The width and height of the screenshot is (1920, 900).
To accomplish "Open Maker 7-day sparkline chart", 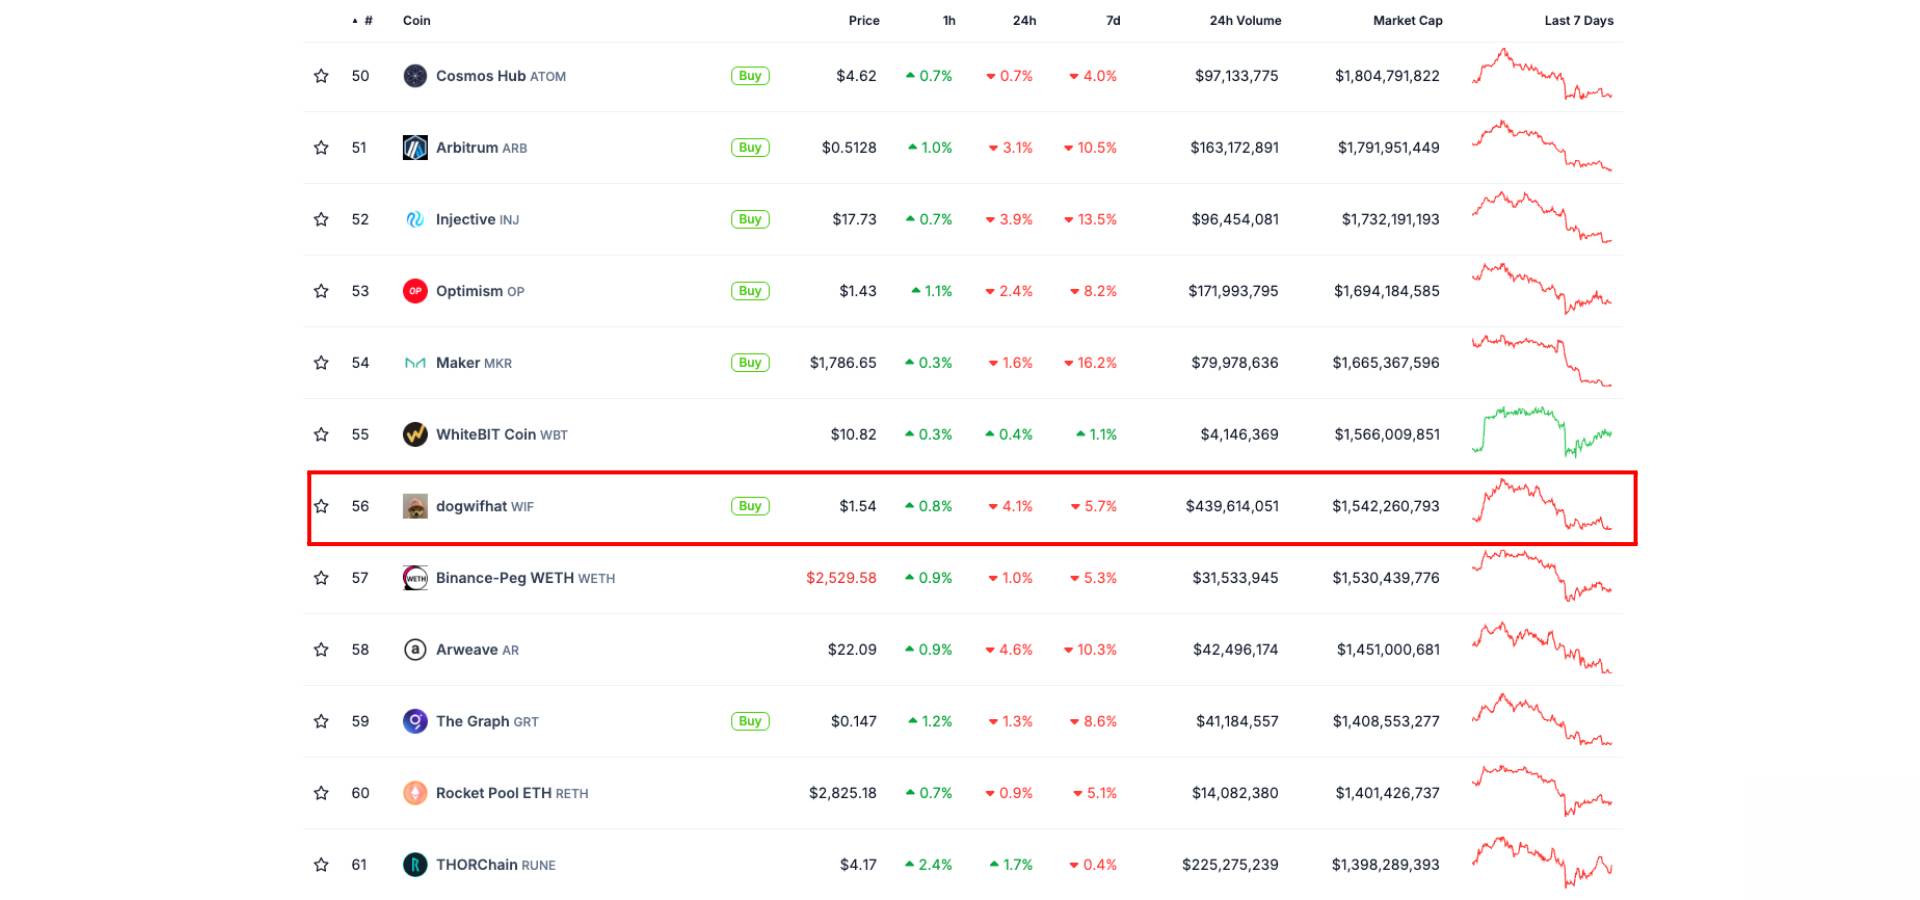I will 1541,361.
